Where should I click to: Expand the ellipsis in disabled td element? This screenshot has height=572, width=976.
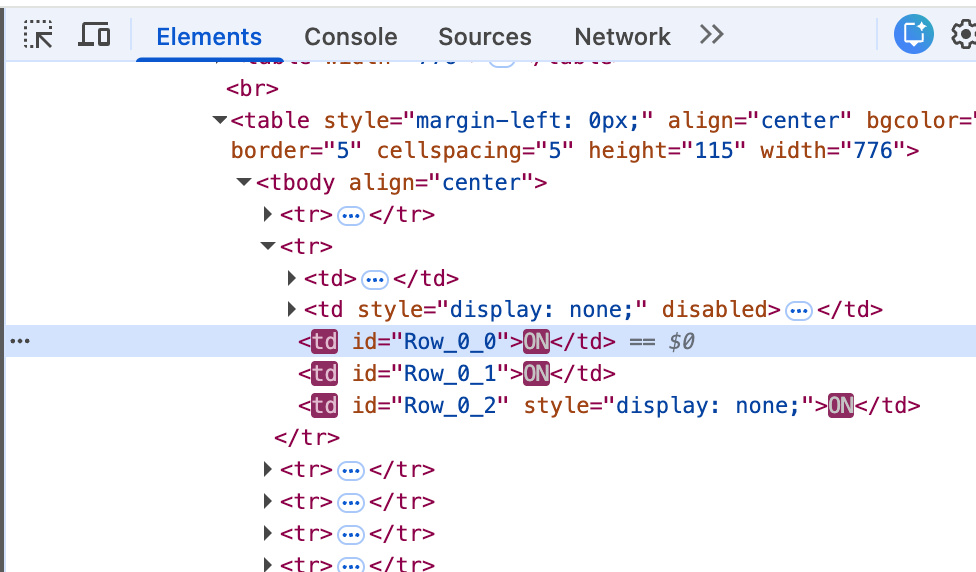(798, 311)
